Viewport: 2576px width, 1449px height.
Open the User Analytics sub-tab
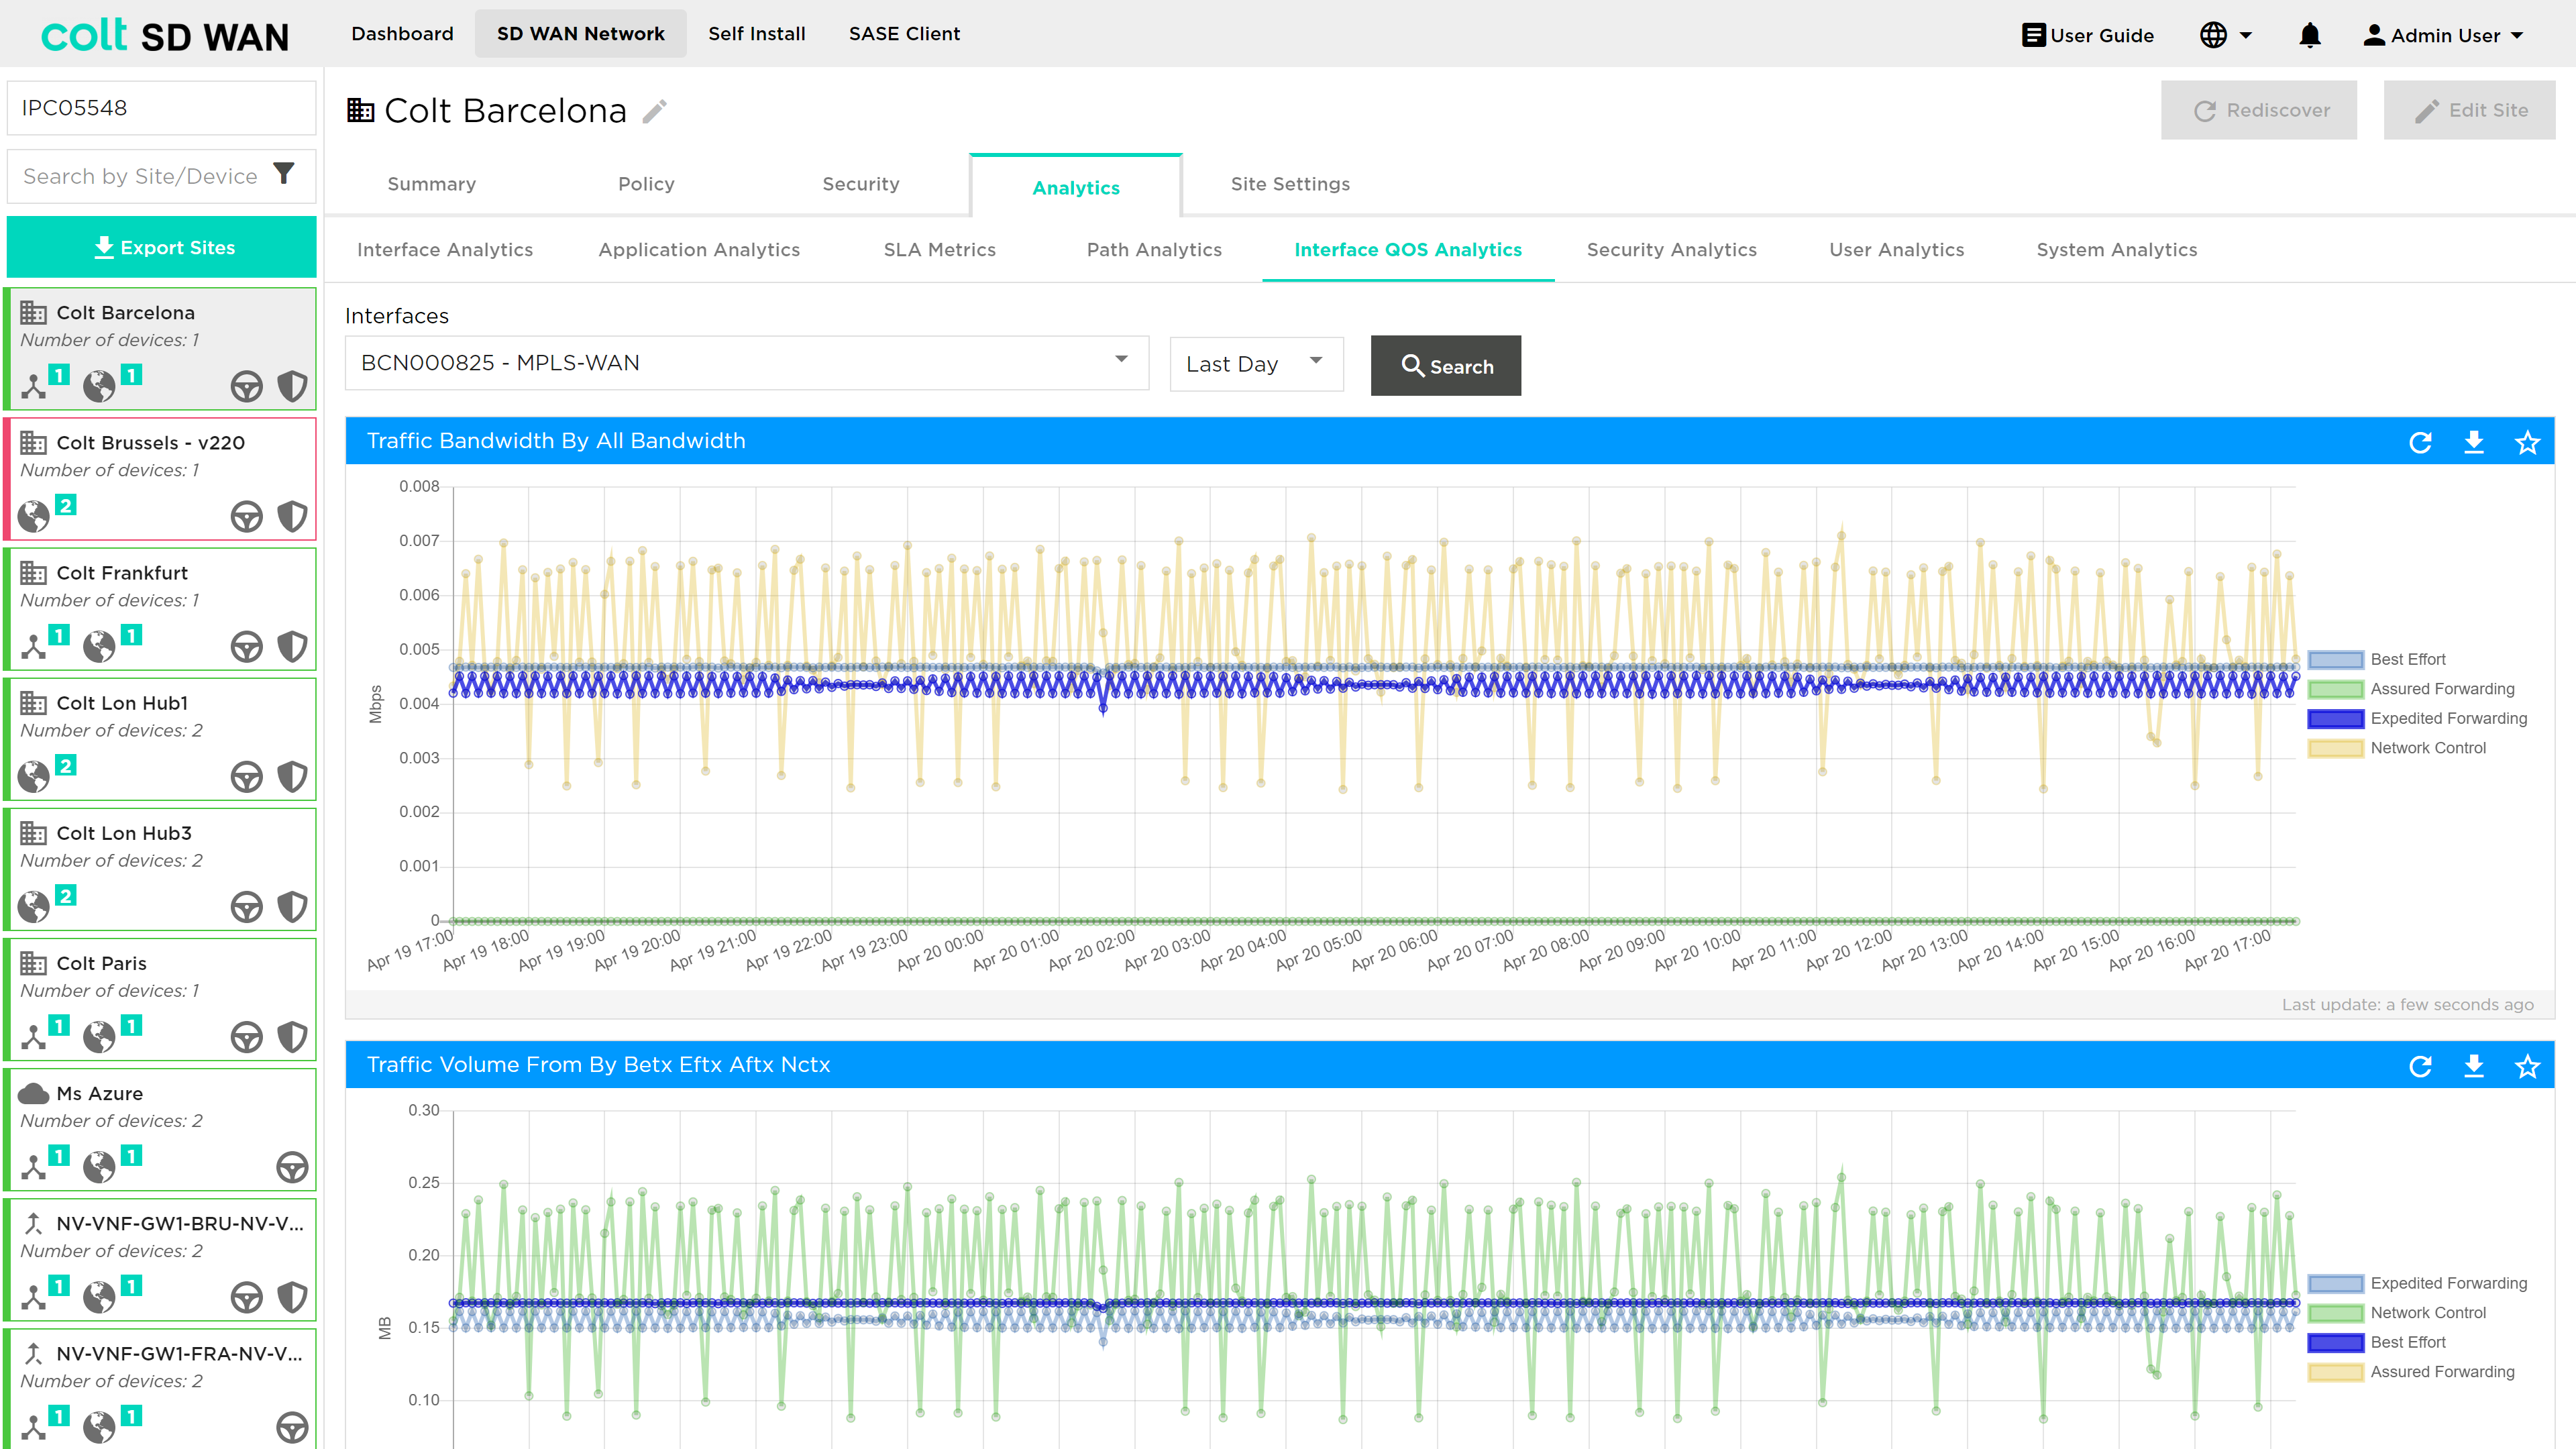pyautogui.click(x=1896, y=250)
